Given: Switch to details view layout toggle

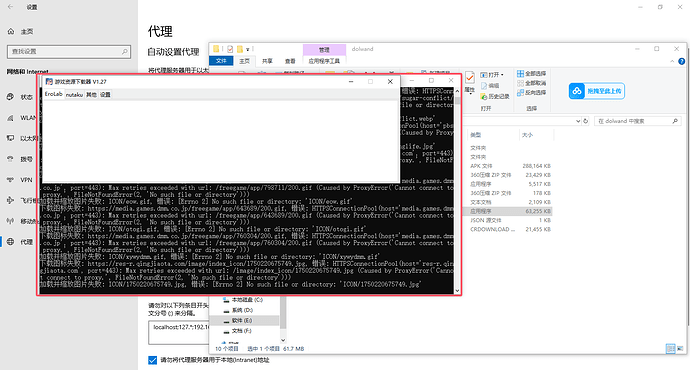Looking at the screenshot, I should pyautogui.click(x=670, y=349).
